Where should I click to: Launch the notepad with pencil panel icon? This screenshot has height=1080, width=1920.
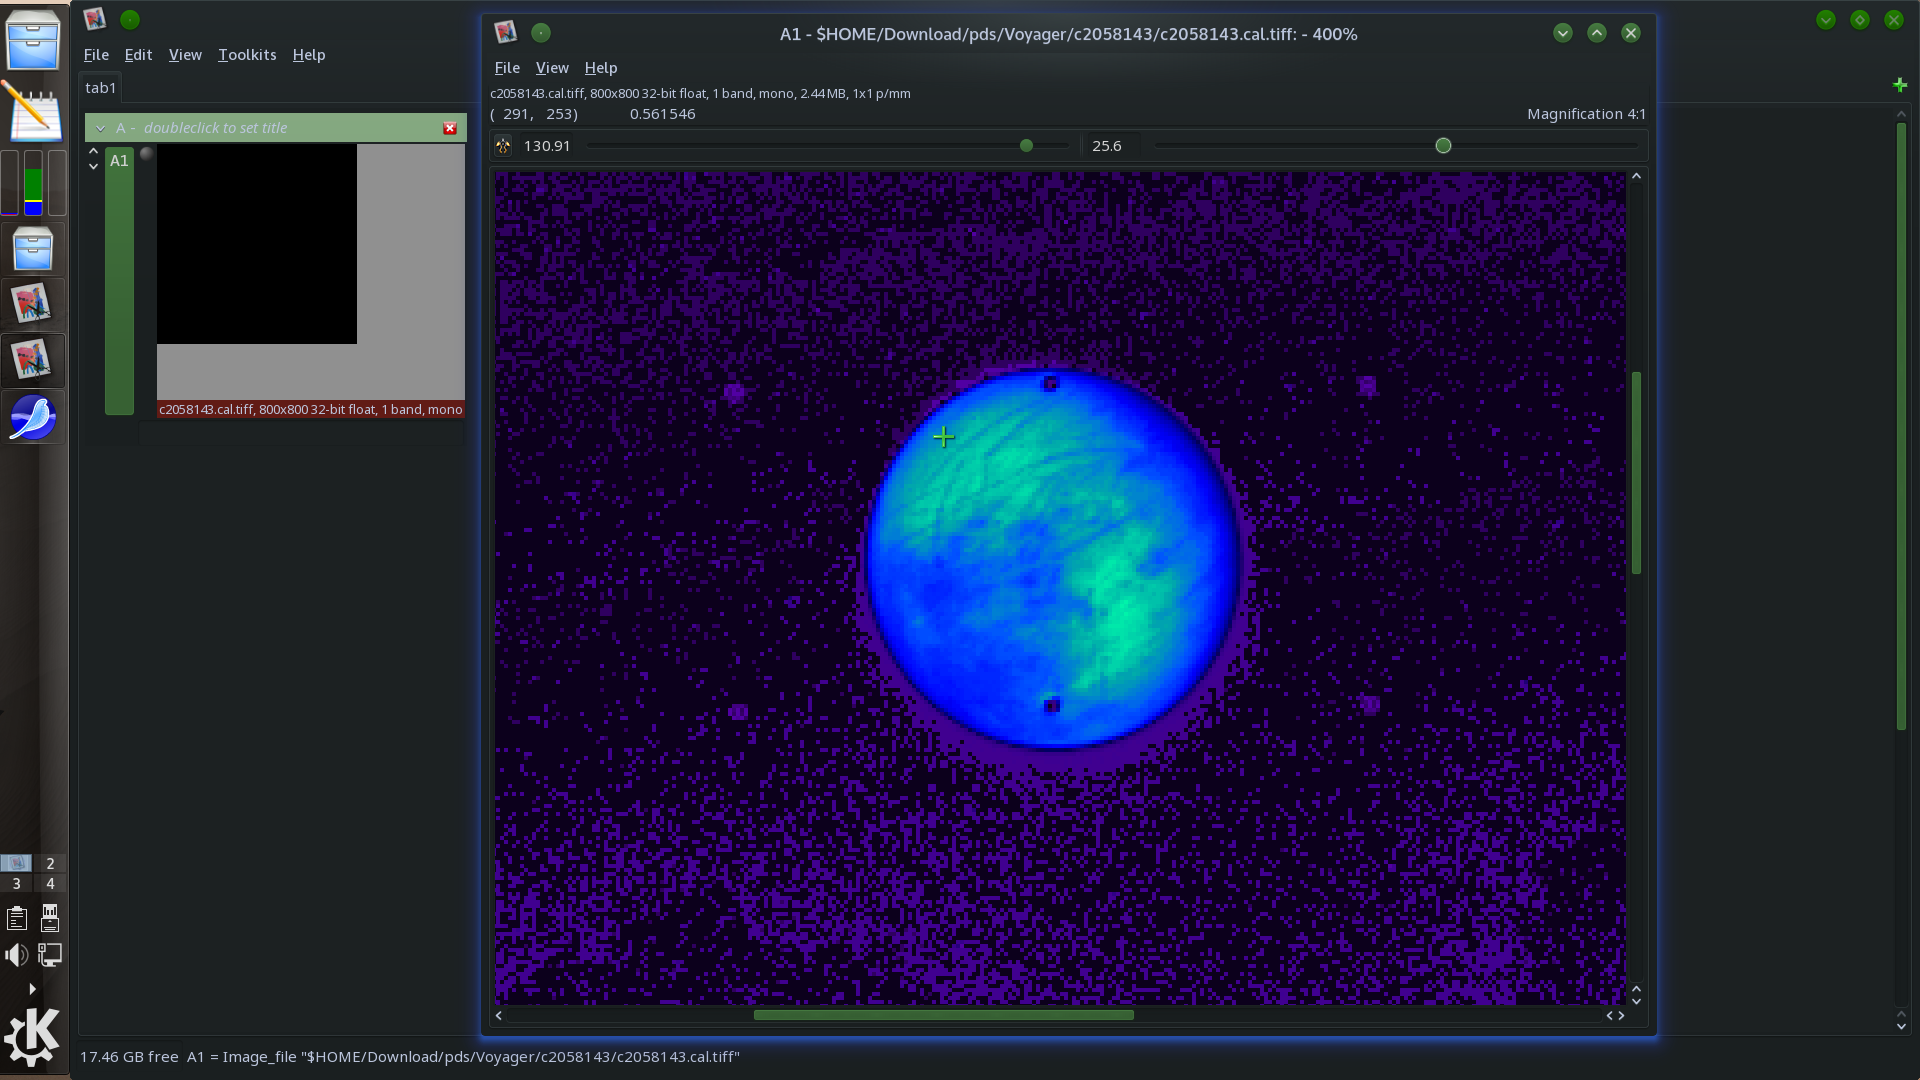pyautogui.click(x=33, y=110)
